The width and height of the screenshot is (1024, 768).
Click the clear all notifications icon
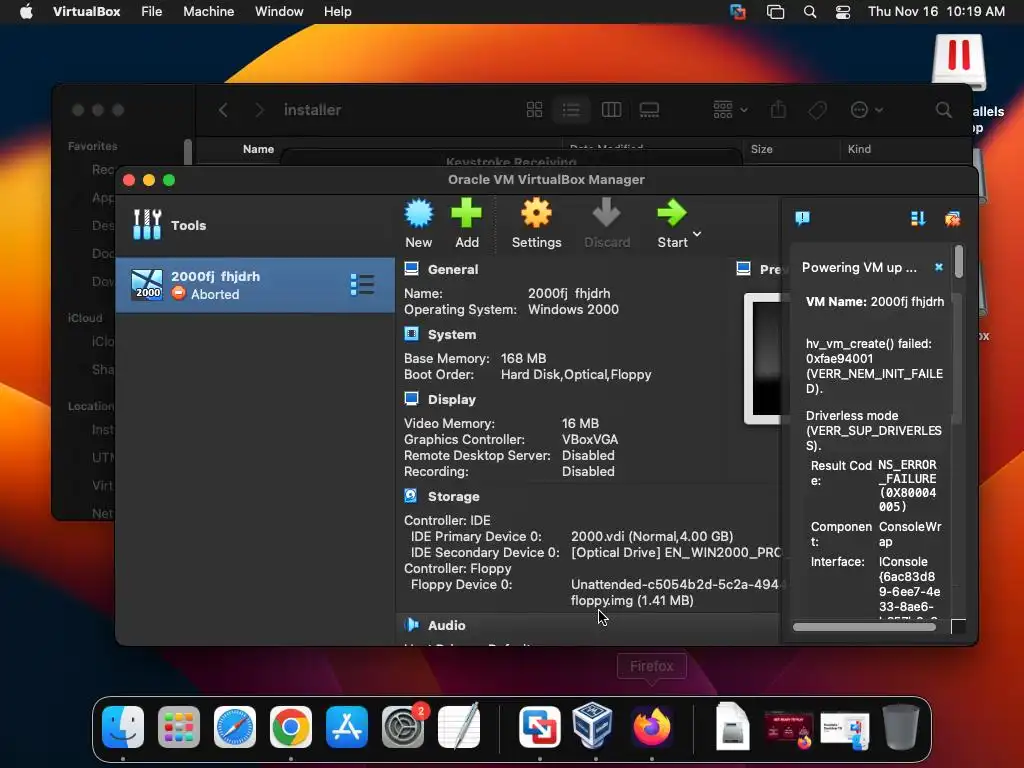[952, 218]
